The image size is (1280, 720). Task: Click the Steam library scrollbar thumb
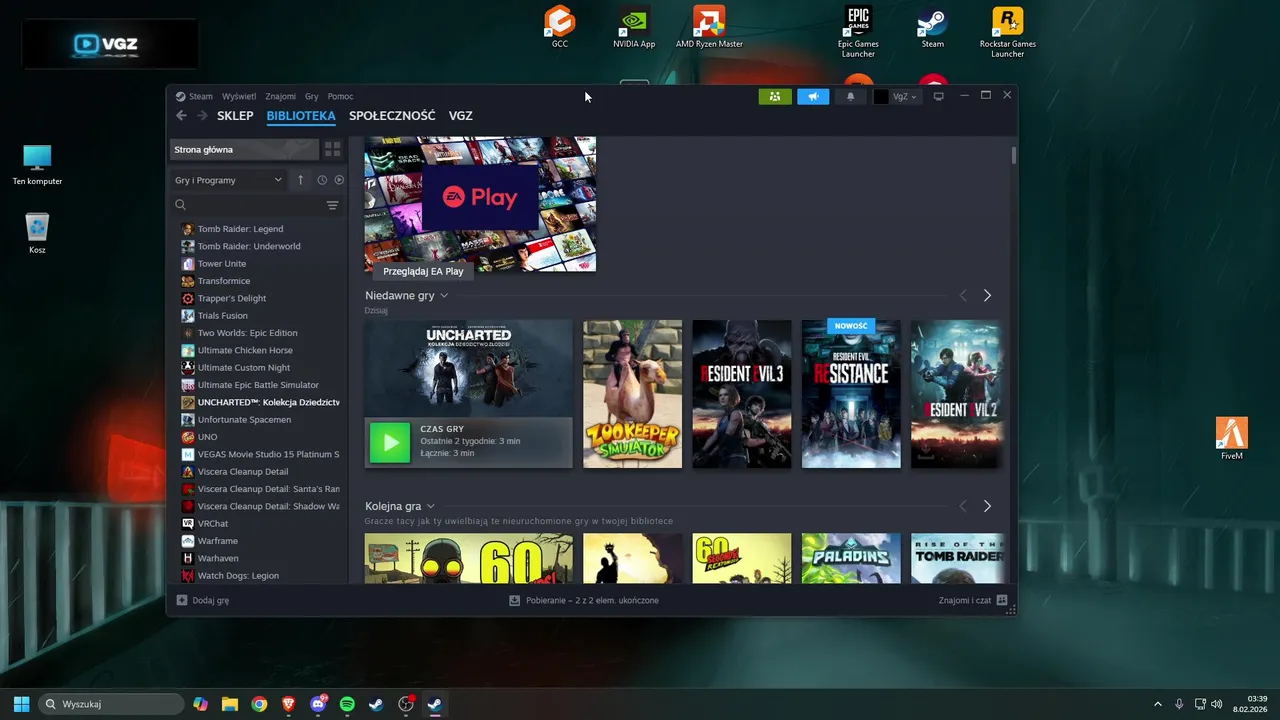1014,155
